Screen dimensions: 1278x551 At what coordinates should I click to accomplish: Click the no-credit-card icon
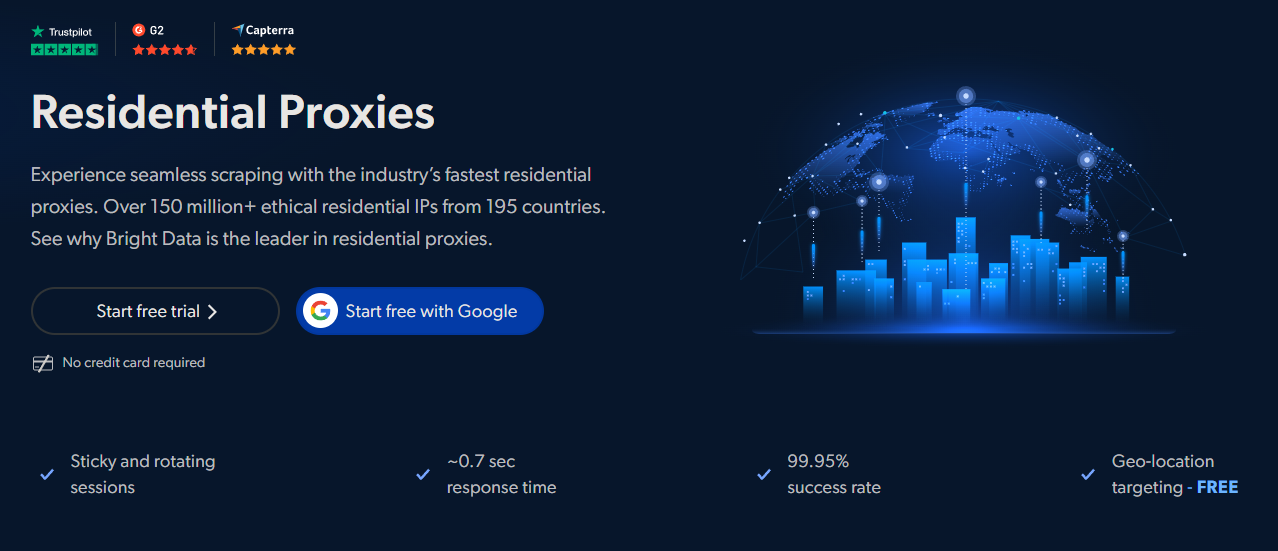[x=42, y=363]
